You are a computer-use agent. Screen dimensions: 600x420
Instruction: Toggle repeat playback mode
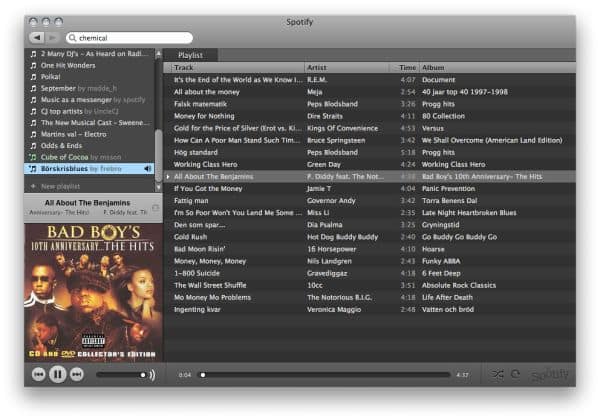(515, 374)
